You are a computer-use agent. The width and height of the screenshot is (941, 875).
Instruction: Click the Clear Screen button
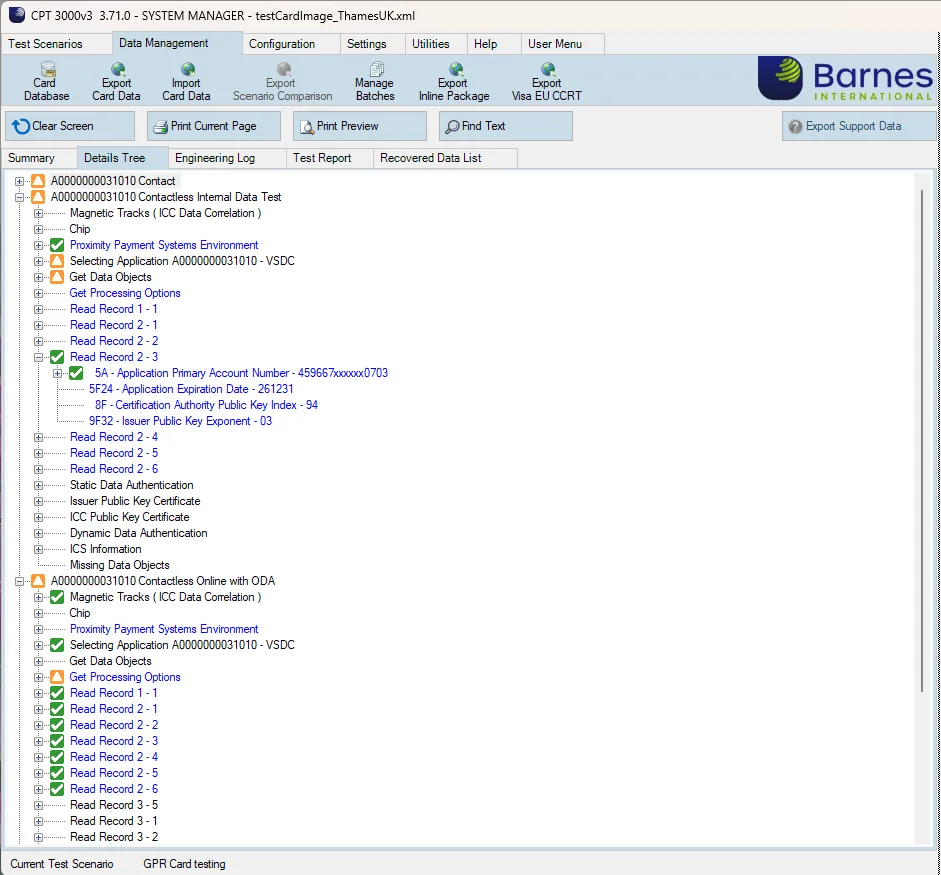pos(70,126)
